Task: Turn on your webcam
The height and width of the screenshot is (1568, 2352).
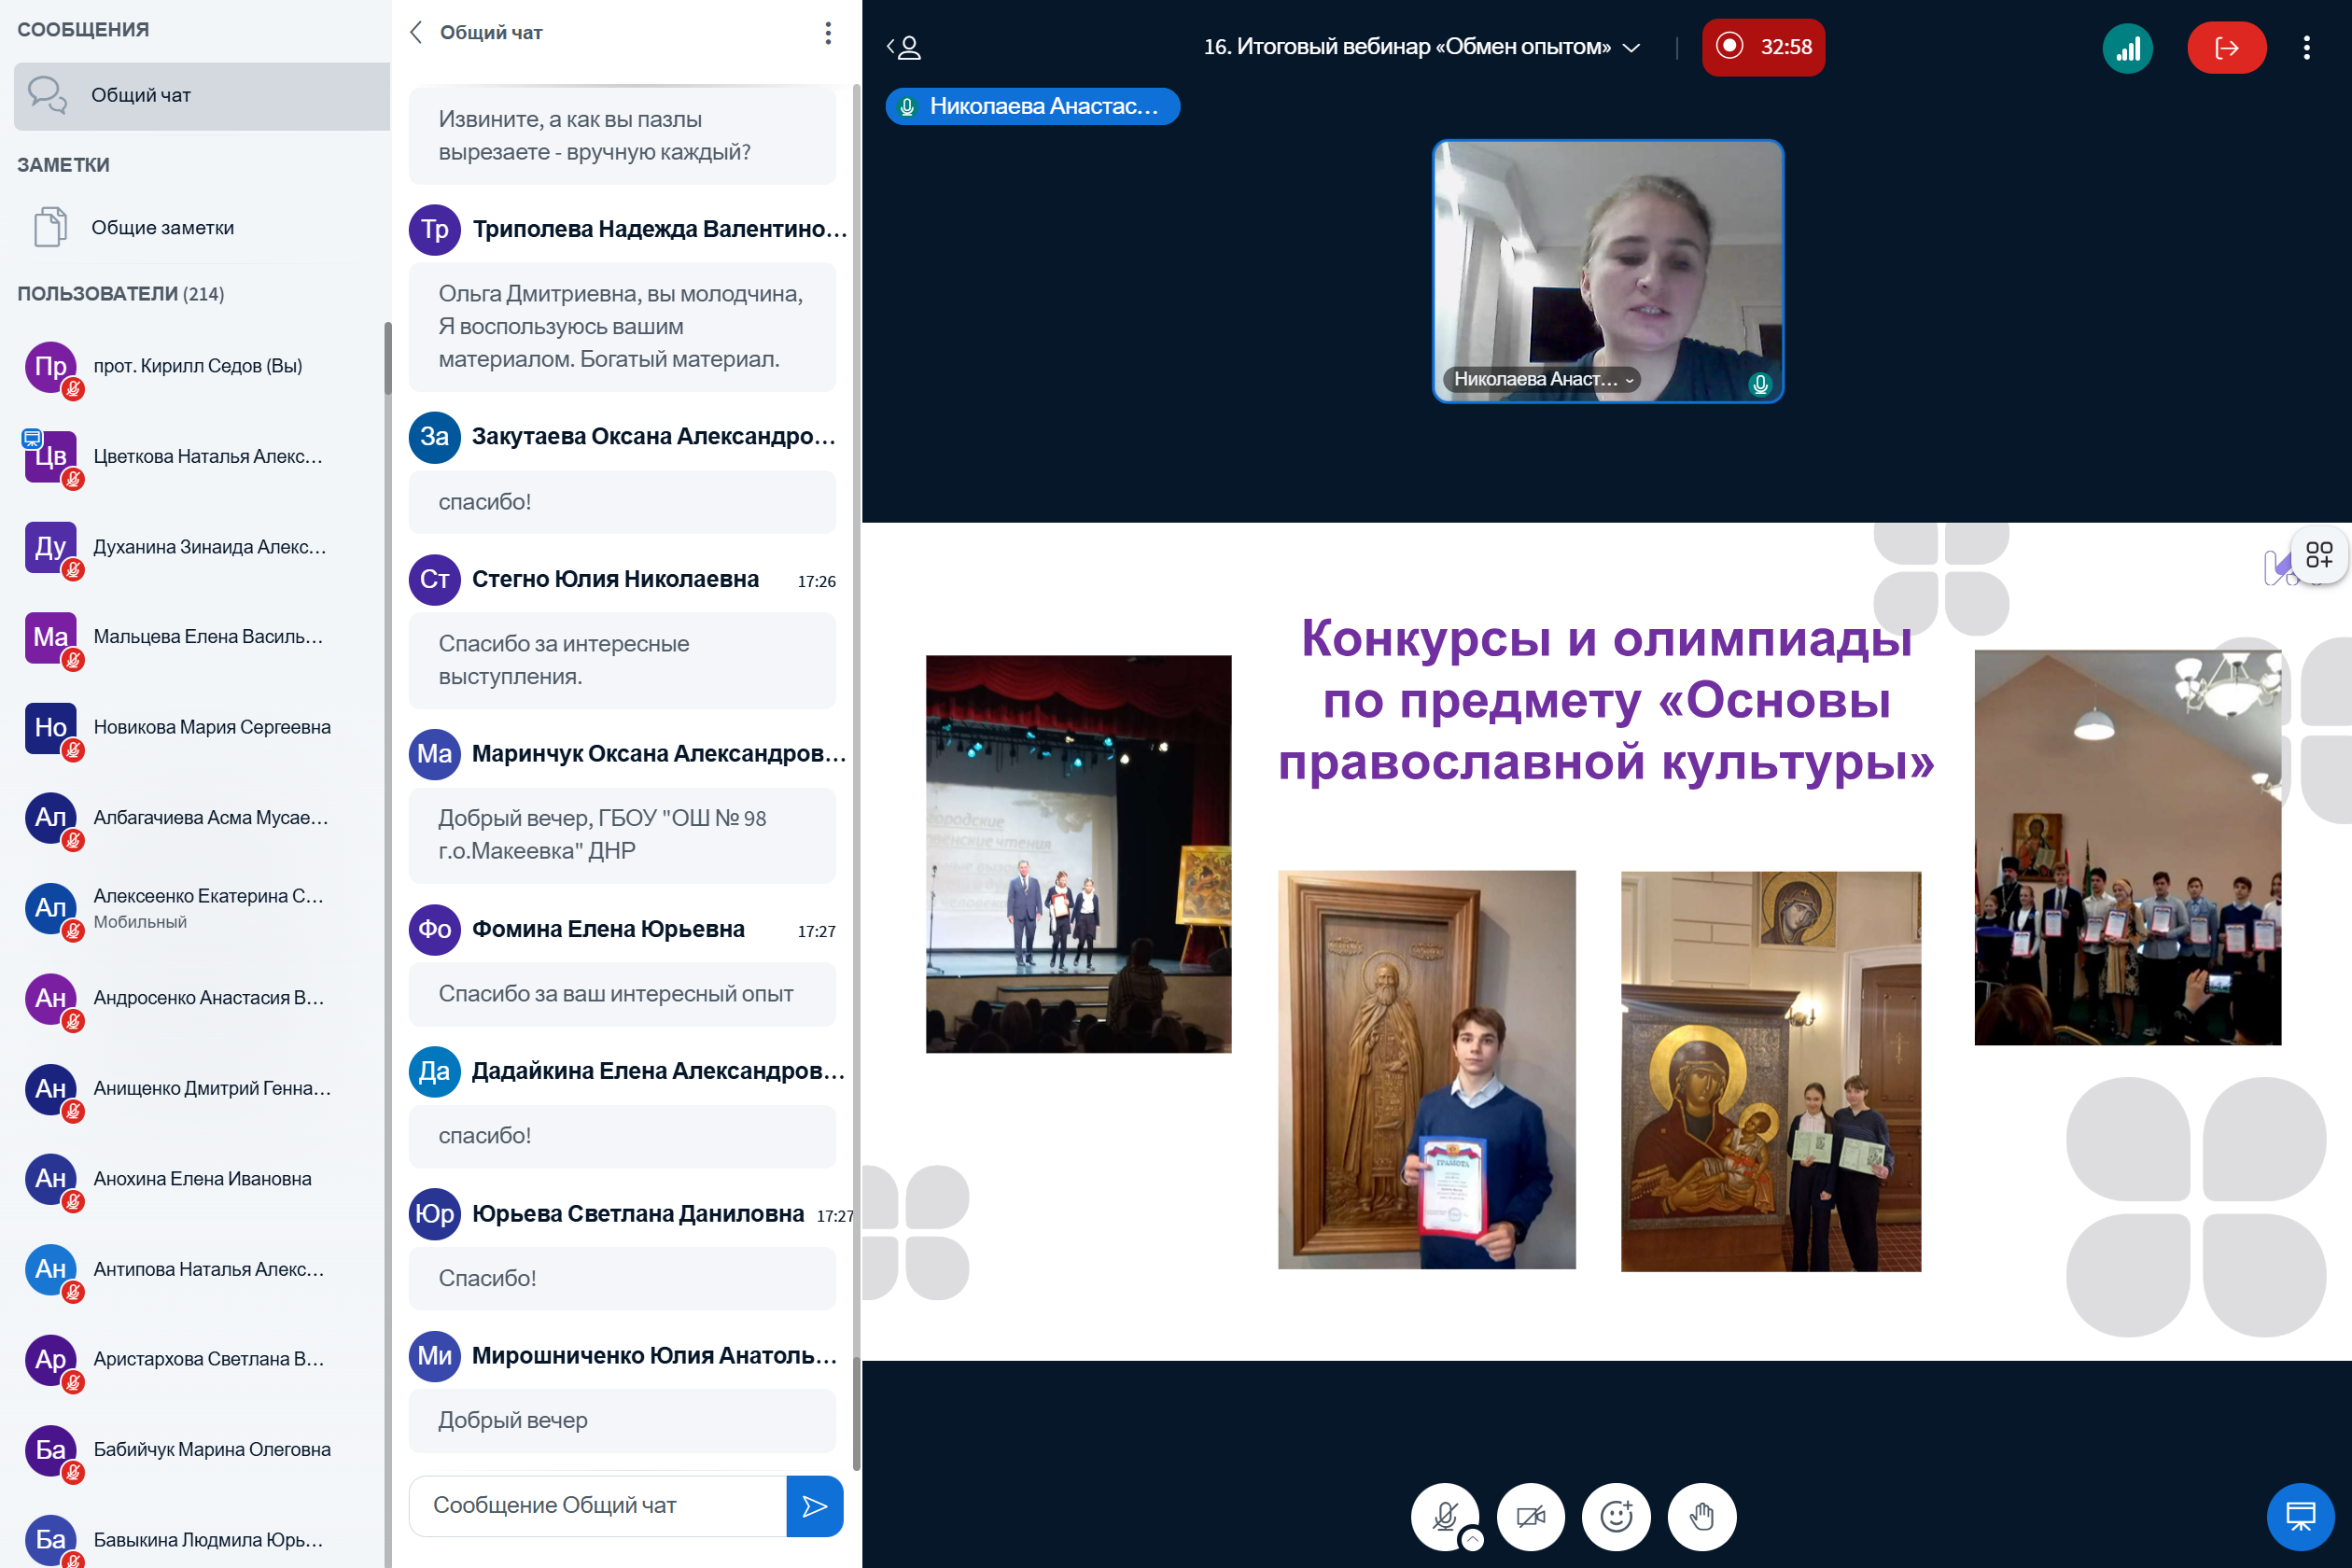Action: (1530, 1516)
